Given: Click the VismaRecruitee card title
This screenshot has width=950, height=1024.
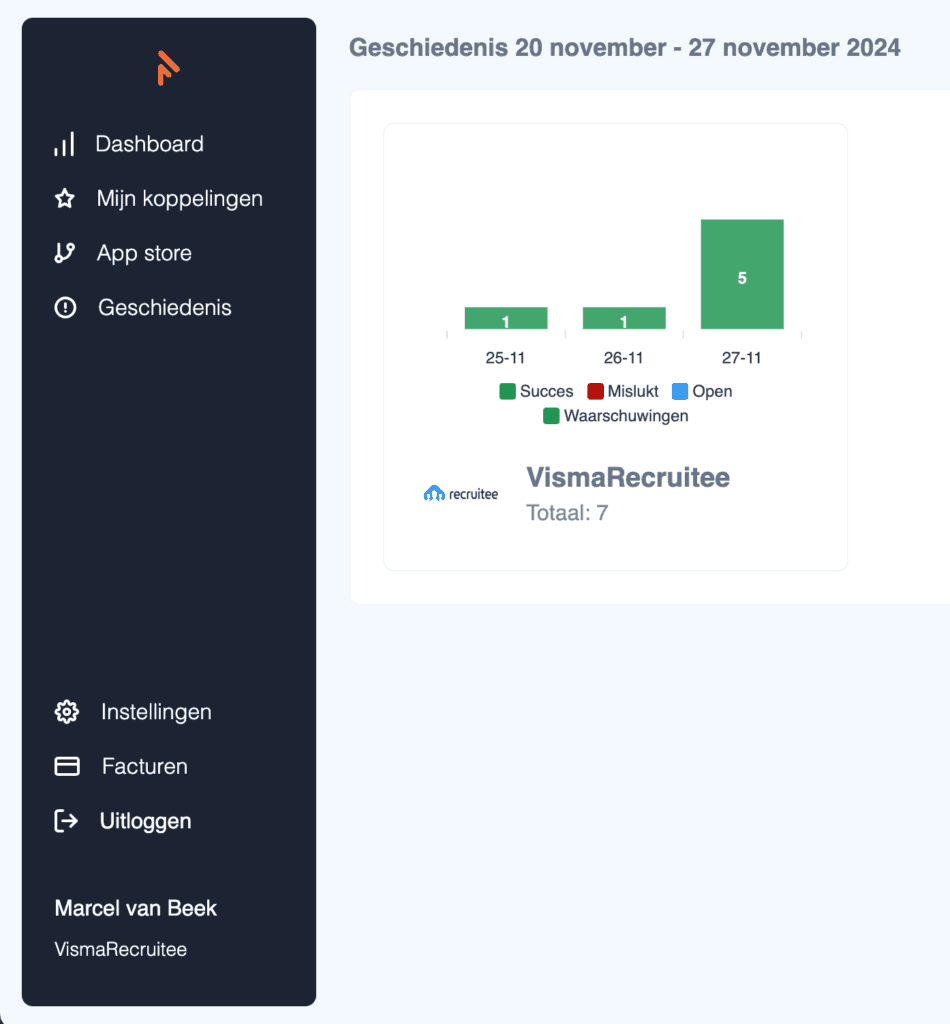Looking at the screenshot, I should tap(628, 478).
